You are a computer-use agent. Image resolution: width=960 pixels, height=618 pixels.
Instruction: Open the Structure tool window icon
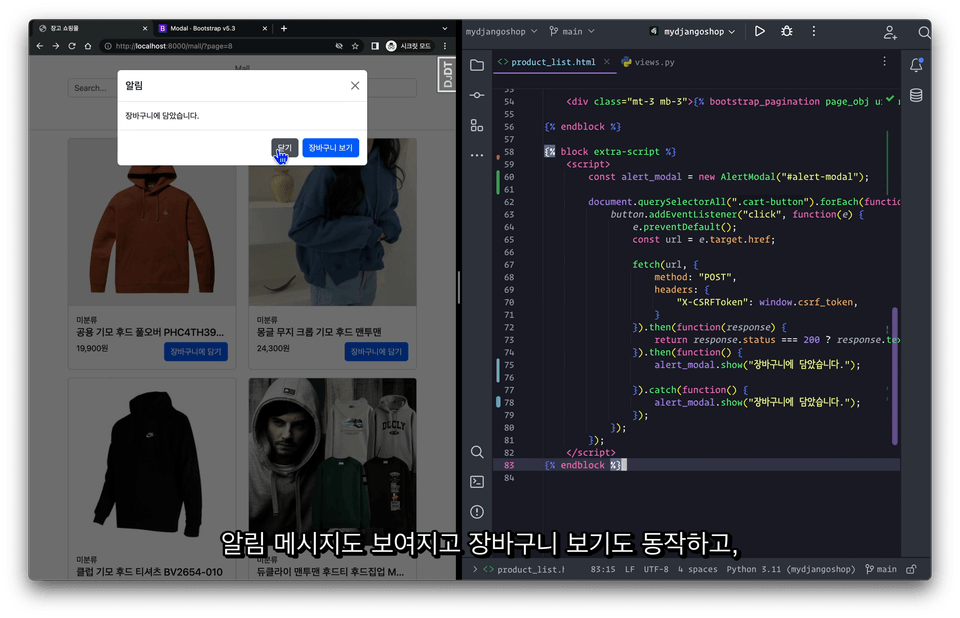click(x=477, y=126)
